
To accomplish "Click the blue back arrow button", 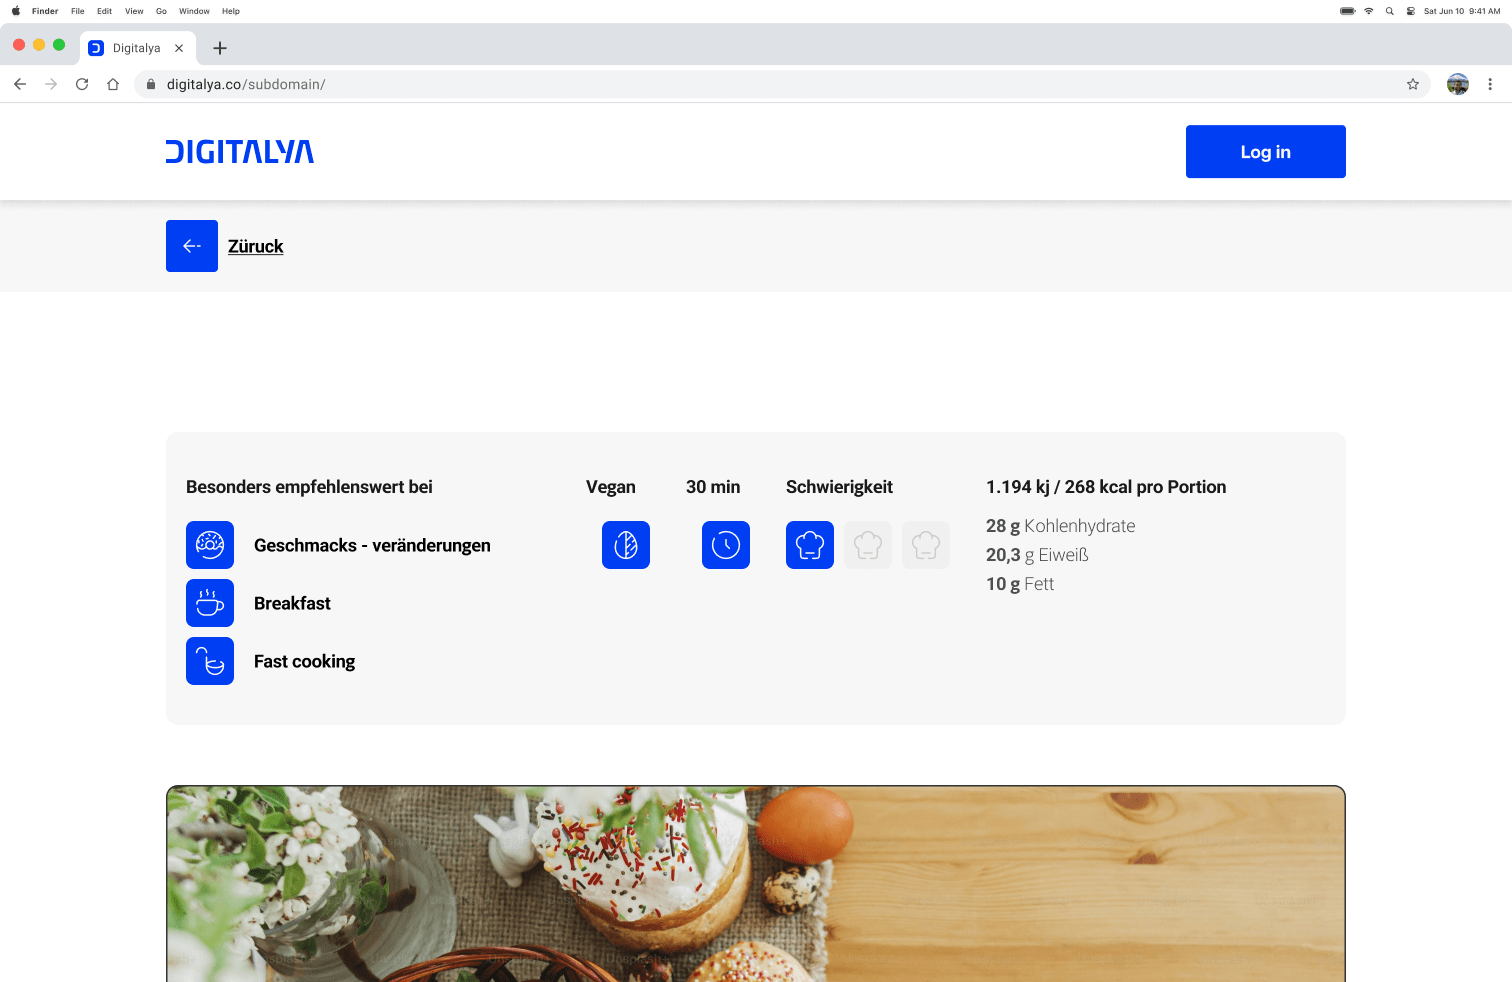I will [192, 246].
